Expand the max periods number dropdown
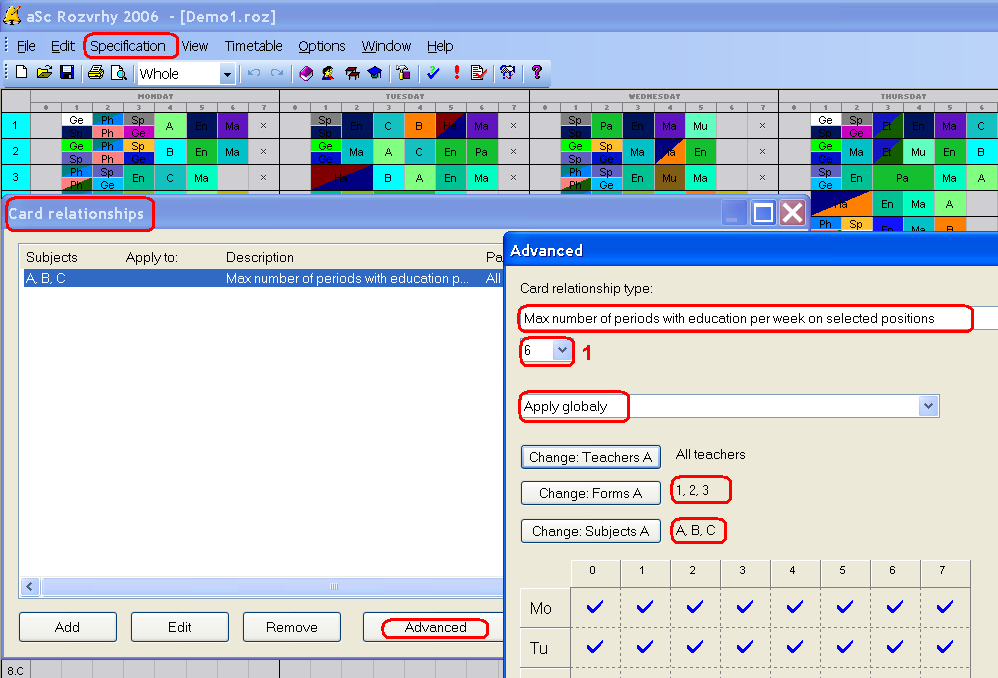This screenshot has width=998, height=678. click(562, 351)
